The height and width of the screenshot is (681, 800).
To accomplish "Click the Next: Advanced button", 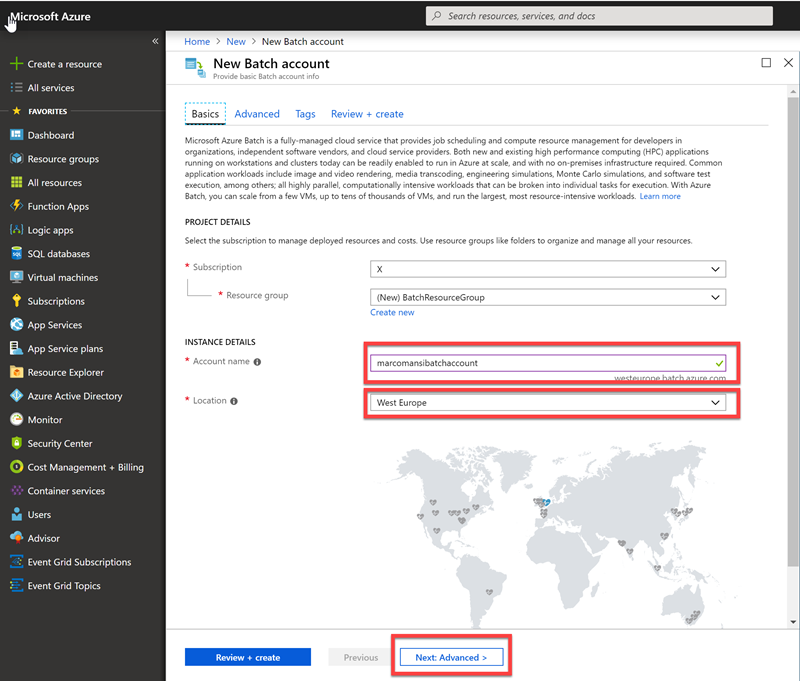I will [451, 657].
